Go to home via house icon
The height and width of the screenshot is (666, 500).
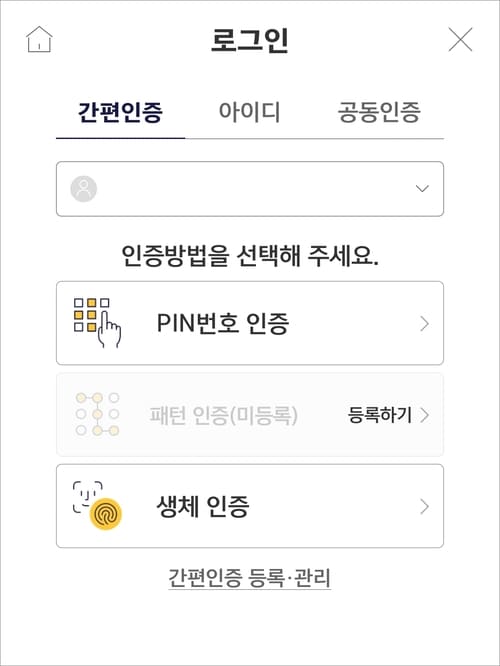coord(39,40)
